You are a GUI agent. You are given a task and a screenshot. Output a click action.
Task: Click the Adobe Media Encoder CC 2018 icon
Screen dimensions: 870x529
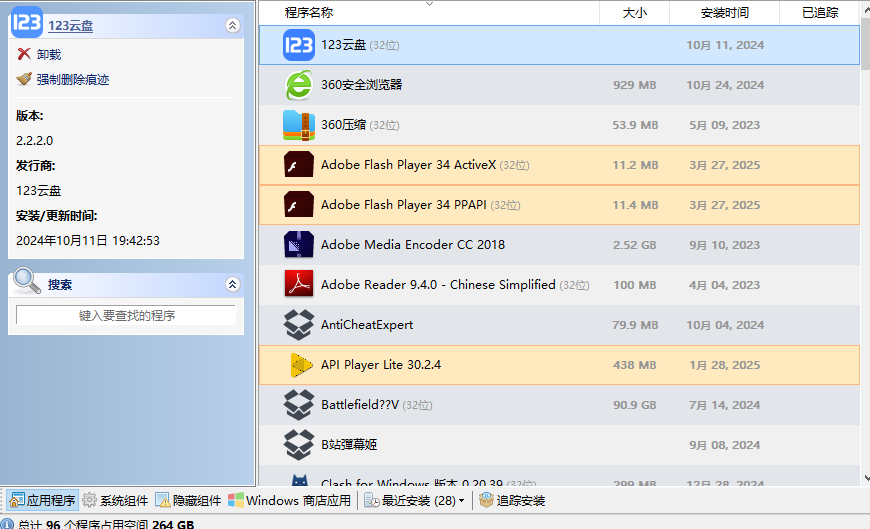(299, 245)
